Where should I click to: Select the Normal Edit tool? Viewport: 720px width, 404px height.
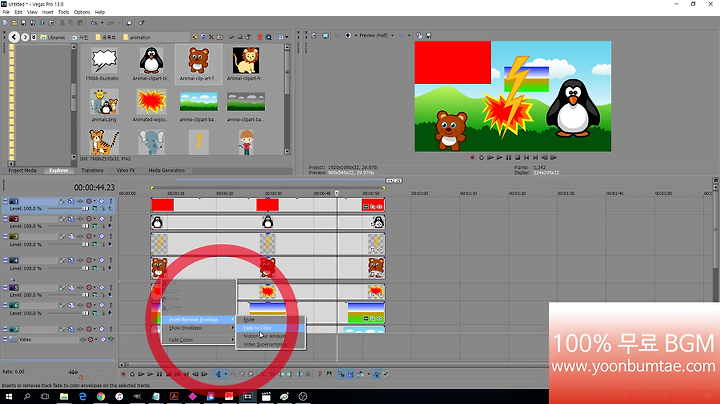point(219,374)
